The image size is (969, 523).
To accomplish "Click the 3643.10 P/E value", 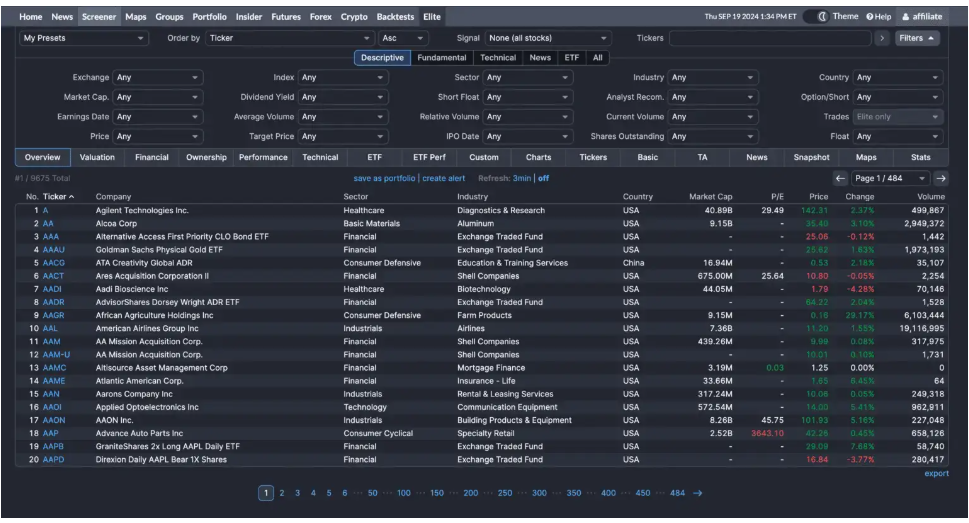I will (767, 433).
